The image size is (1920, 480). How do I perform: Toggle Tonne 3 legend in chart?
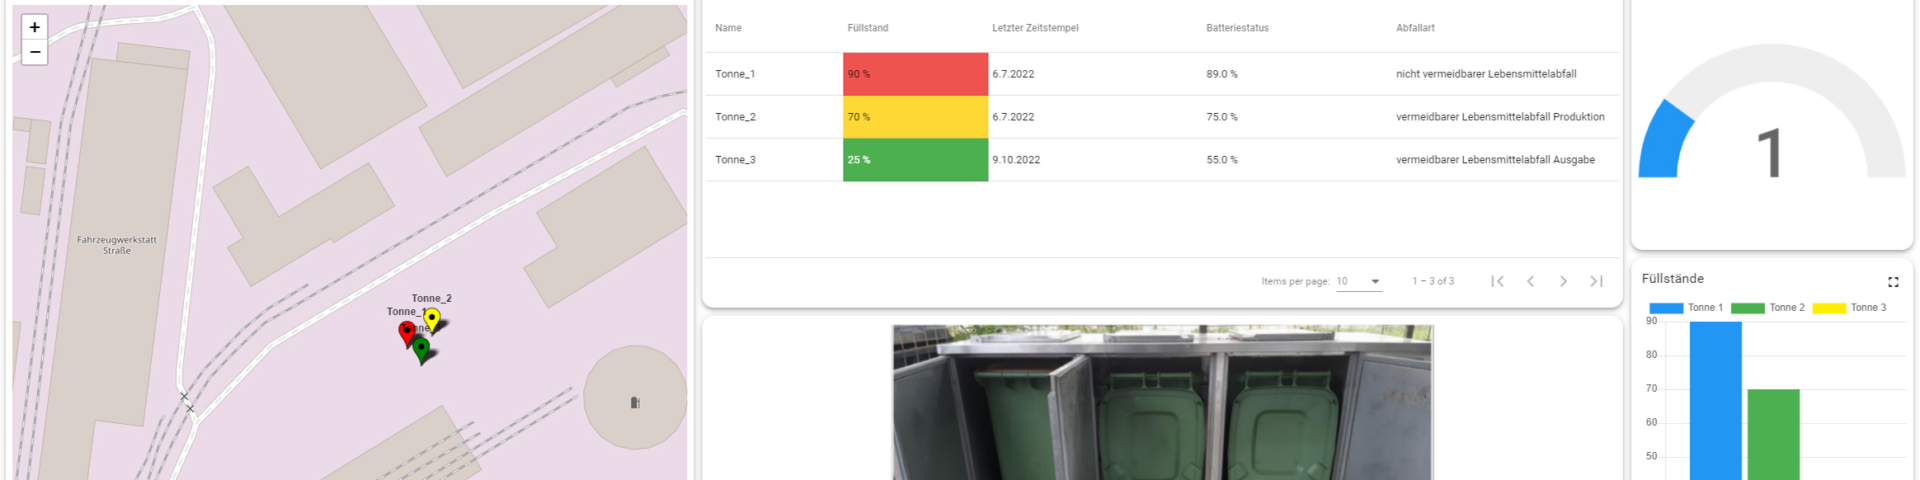click(1850, 308)
